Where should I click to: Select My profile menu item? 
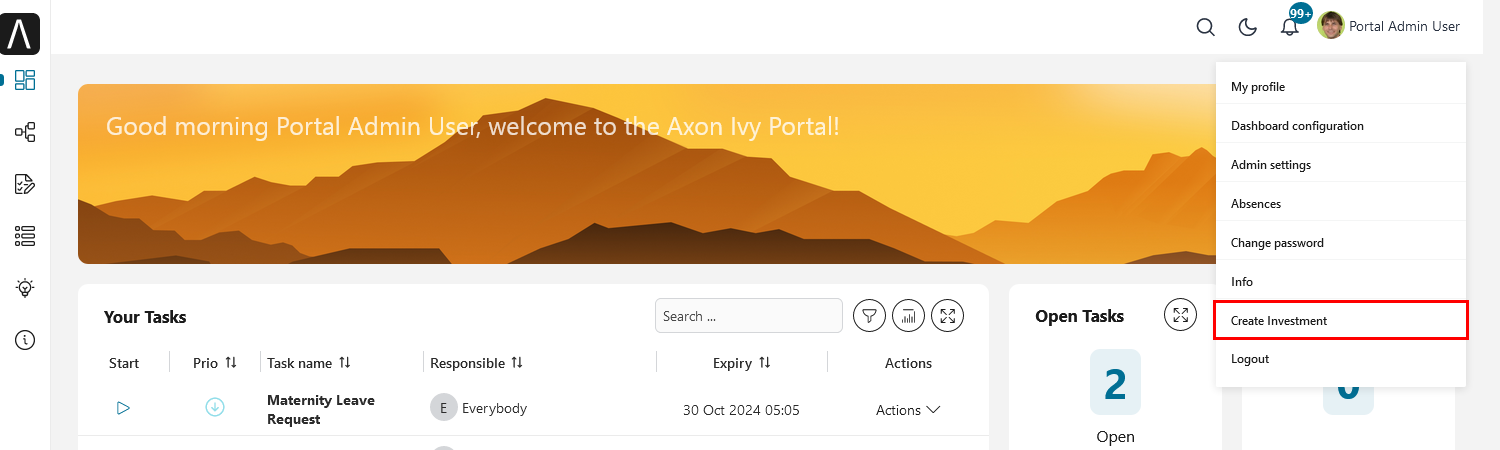1341,87
